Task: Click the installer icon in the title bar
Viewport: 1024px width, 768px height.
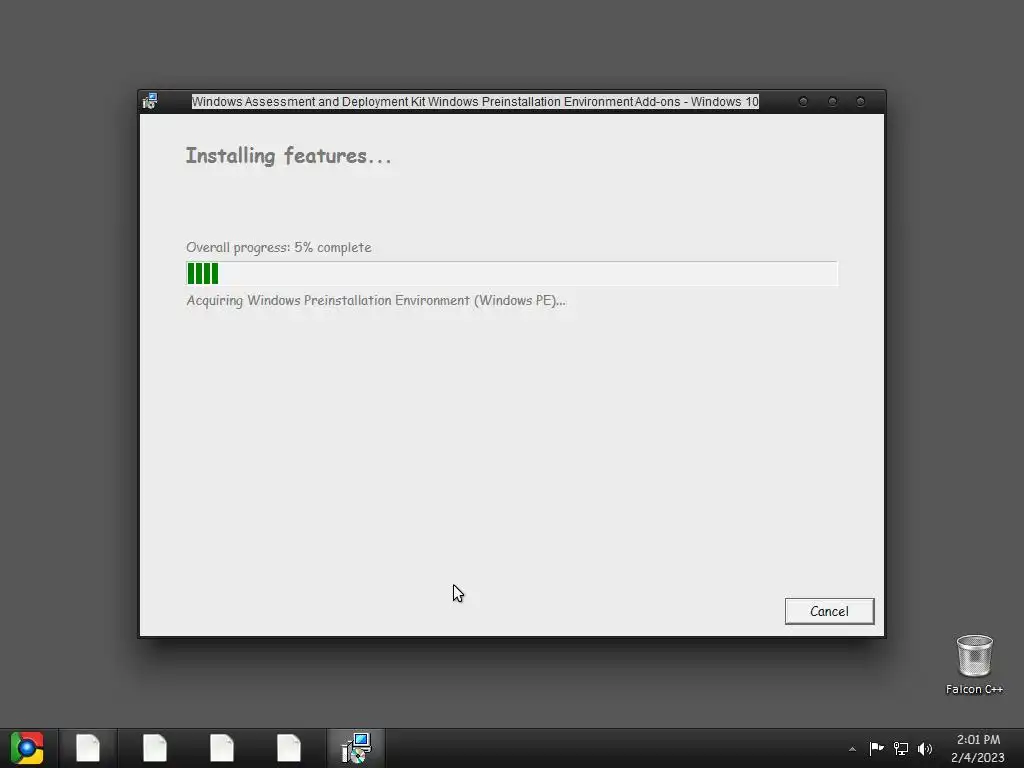Action: coord(150,101)
